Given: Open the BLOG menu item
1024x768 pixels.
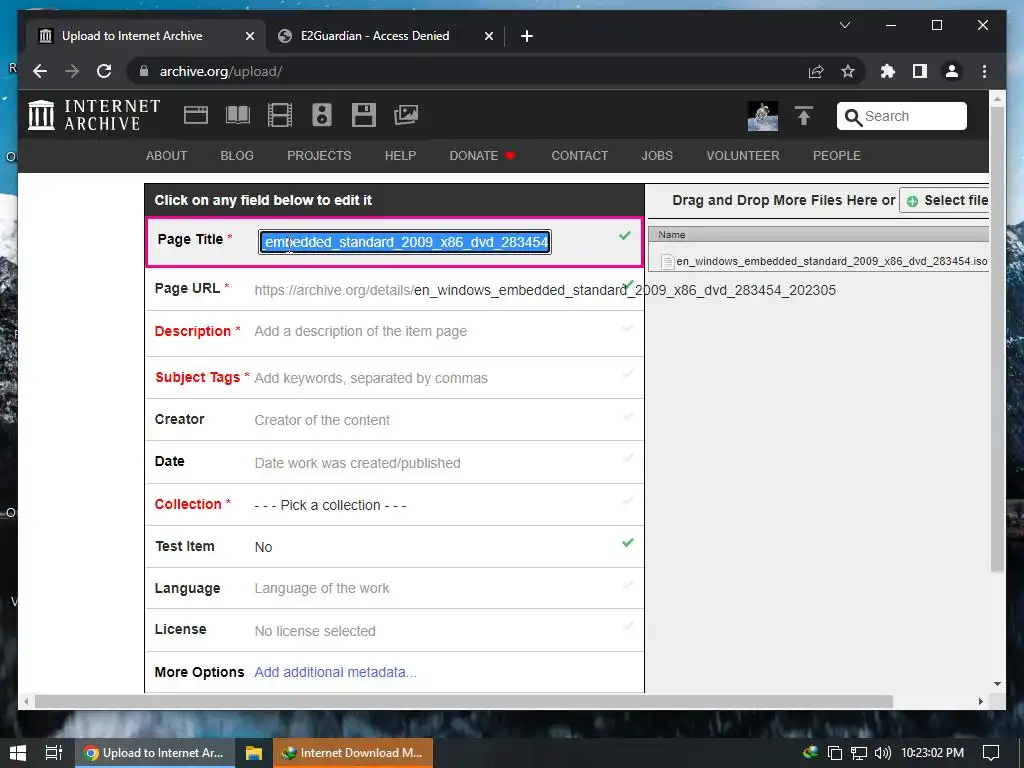Looking at the screenshot, I should click(x=237, y=155).
